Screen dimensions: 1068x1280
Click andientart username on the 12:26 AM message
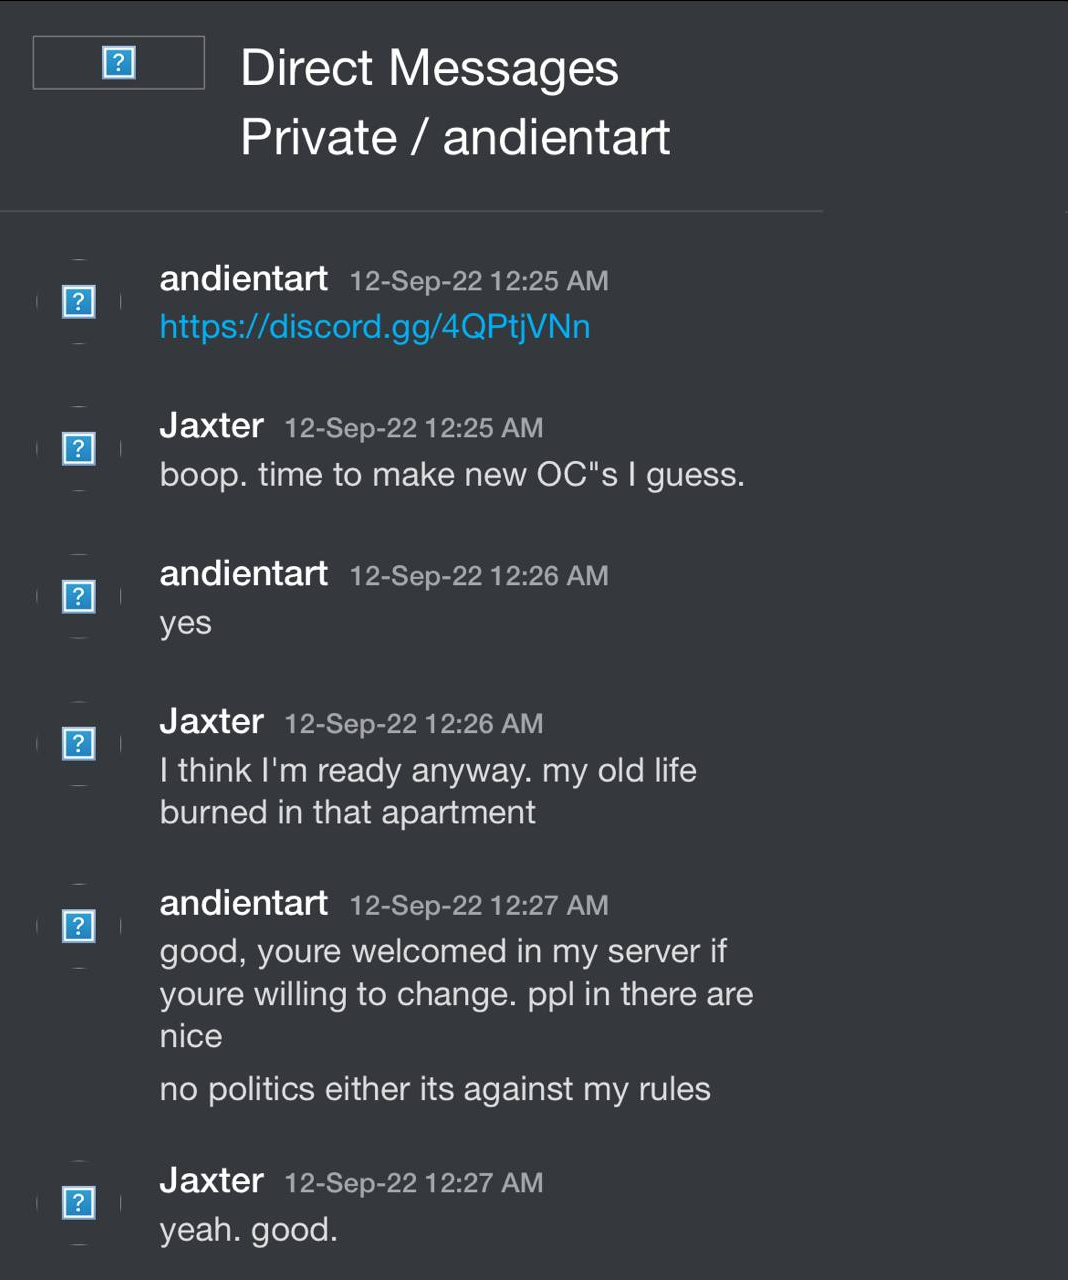tap(244, 573)
